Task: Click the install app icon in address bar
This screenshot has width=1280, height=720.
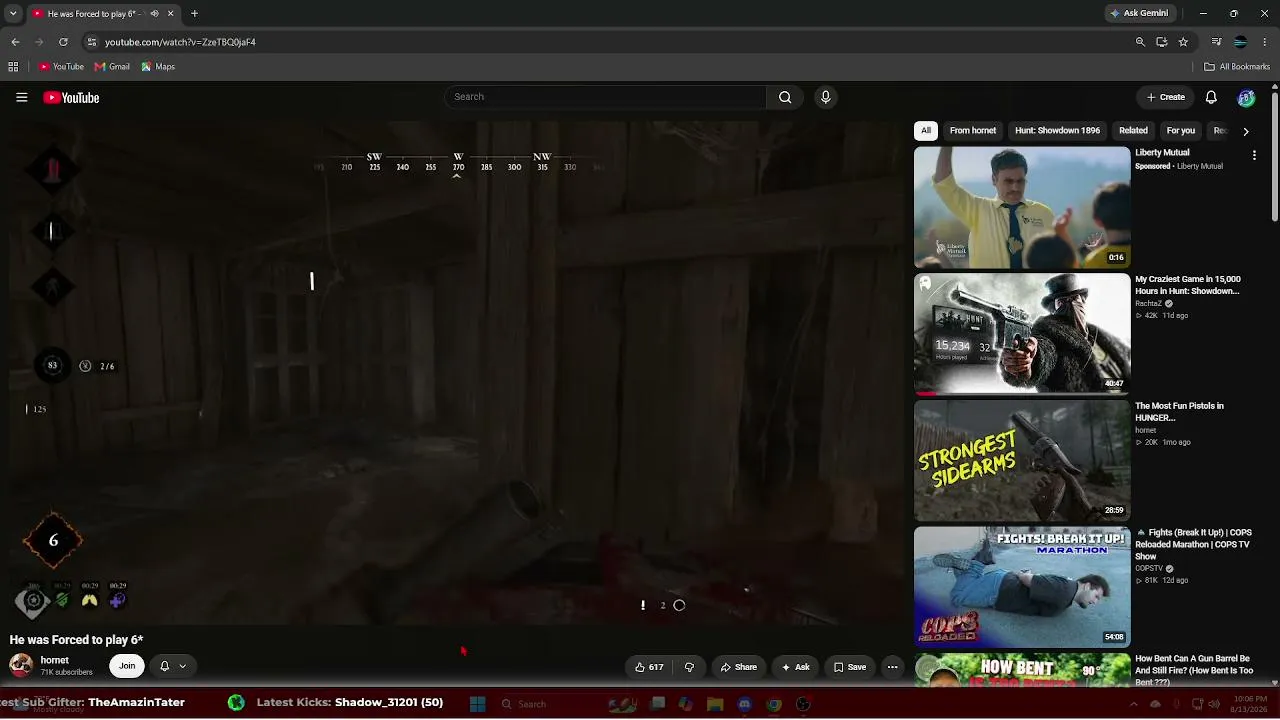Action: pyautogui.click(x=1162, y=42)
